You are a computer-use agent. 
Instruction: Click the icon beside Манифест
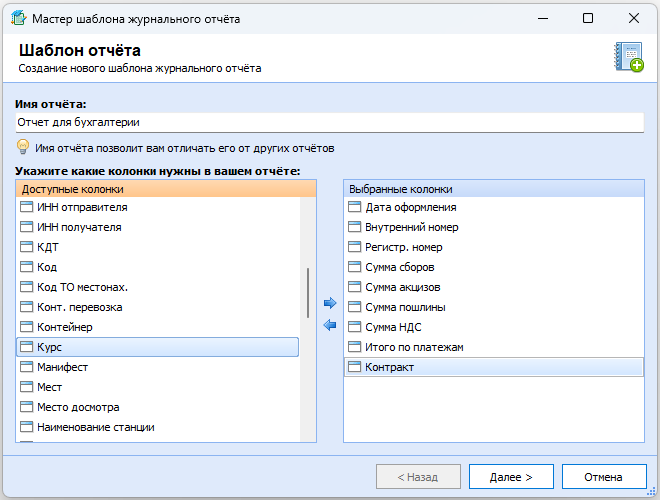(x=28, y=367)
